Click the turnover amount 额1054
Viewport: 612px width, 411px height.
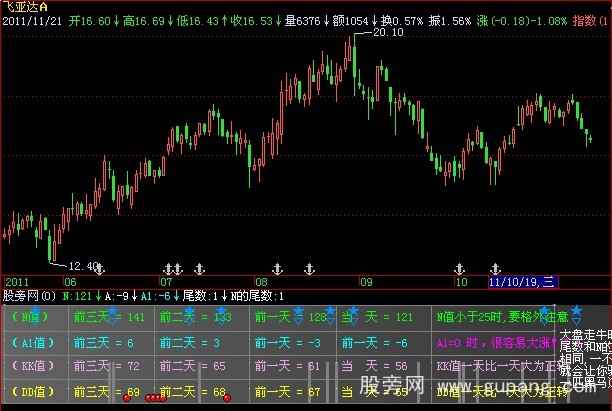click(350, 21)
